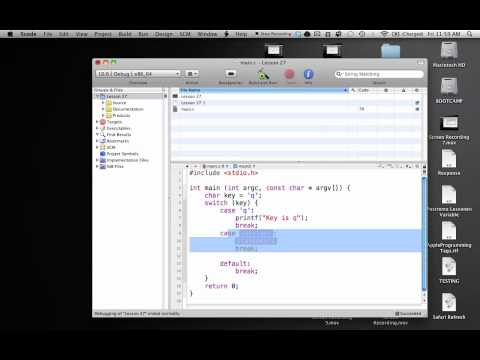Click the Spotlight search icon in menu bar
The width and height of the screenshot is (480, 360).
469,34
